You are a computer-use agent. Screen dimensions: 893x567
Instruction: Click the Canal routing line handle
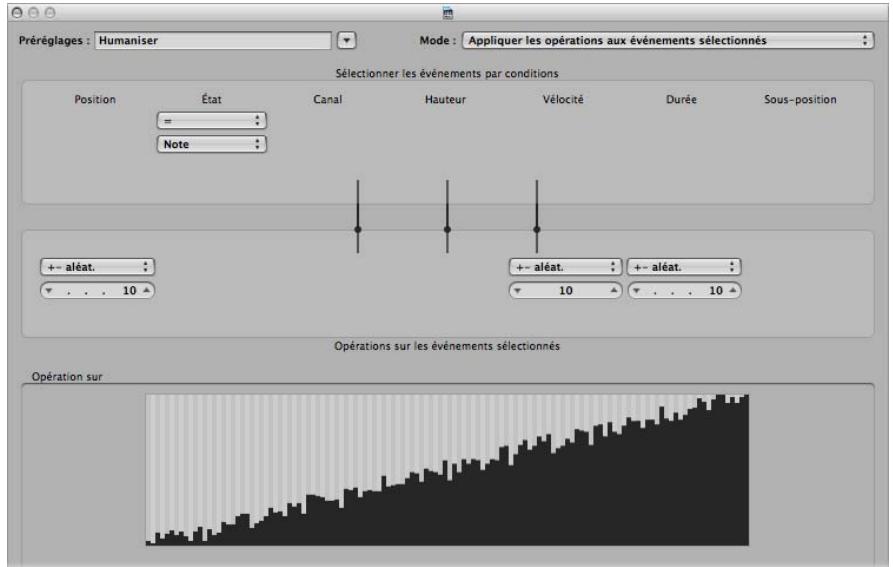358,229
